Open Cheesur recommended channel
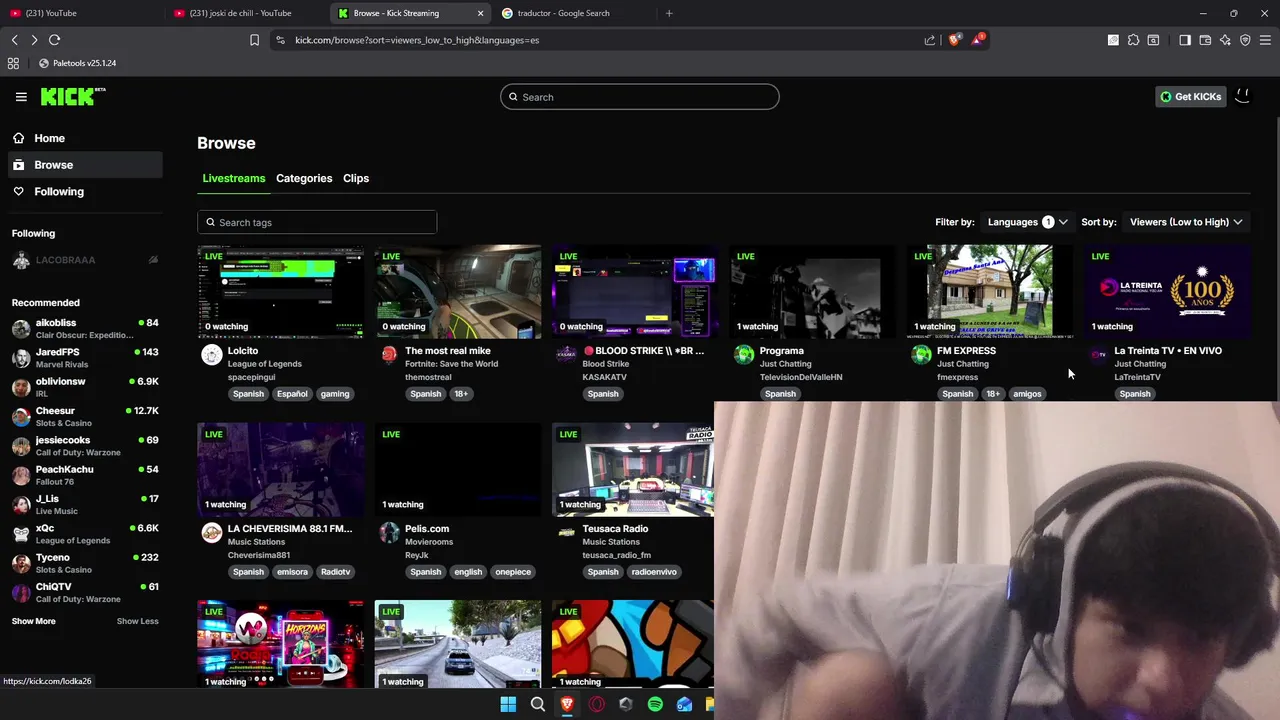 pos(85,417)
